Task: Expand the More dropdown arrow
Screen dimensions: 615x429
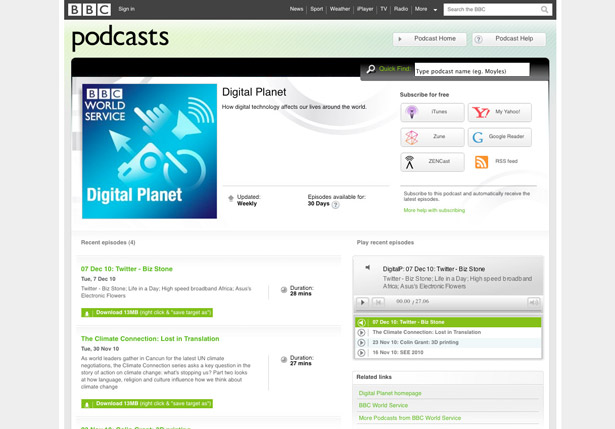Action: point(435,10)
